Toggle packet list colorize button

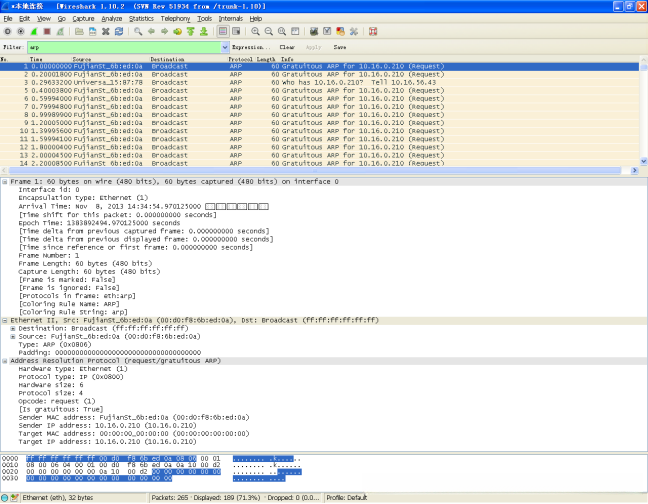point(223,31)
